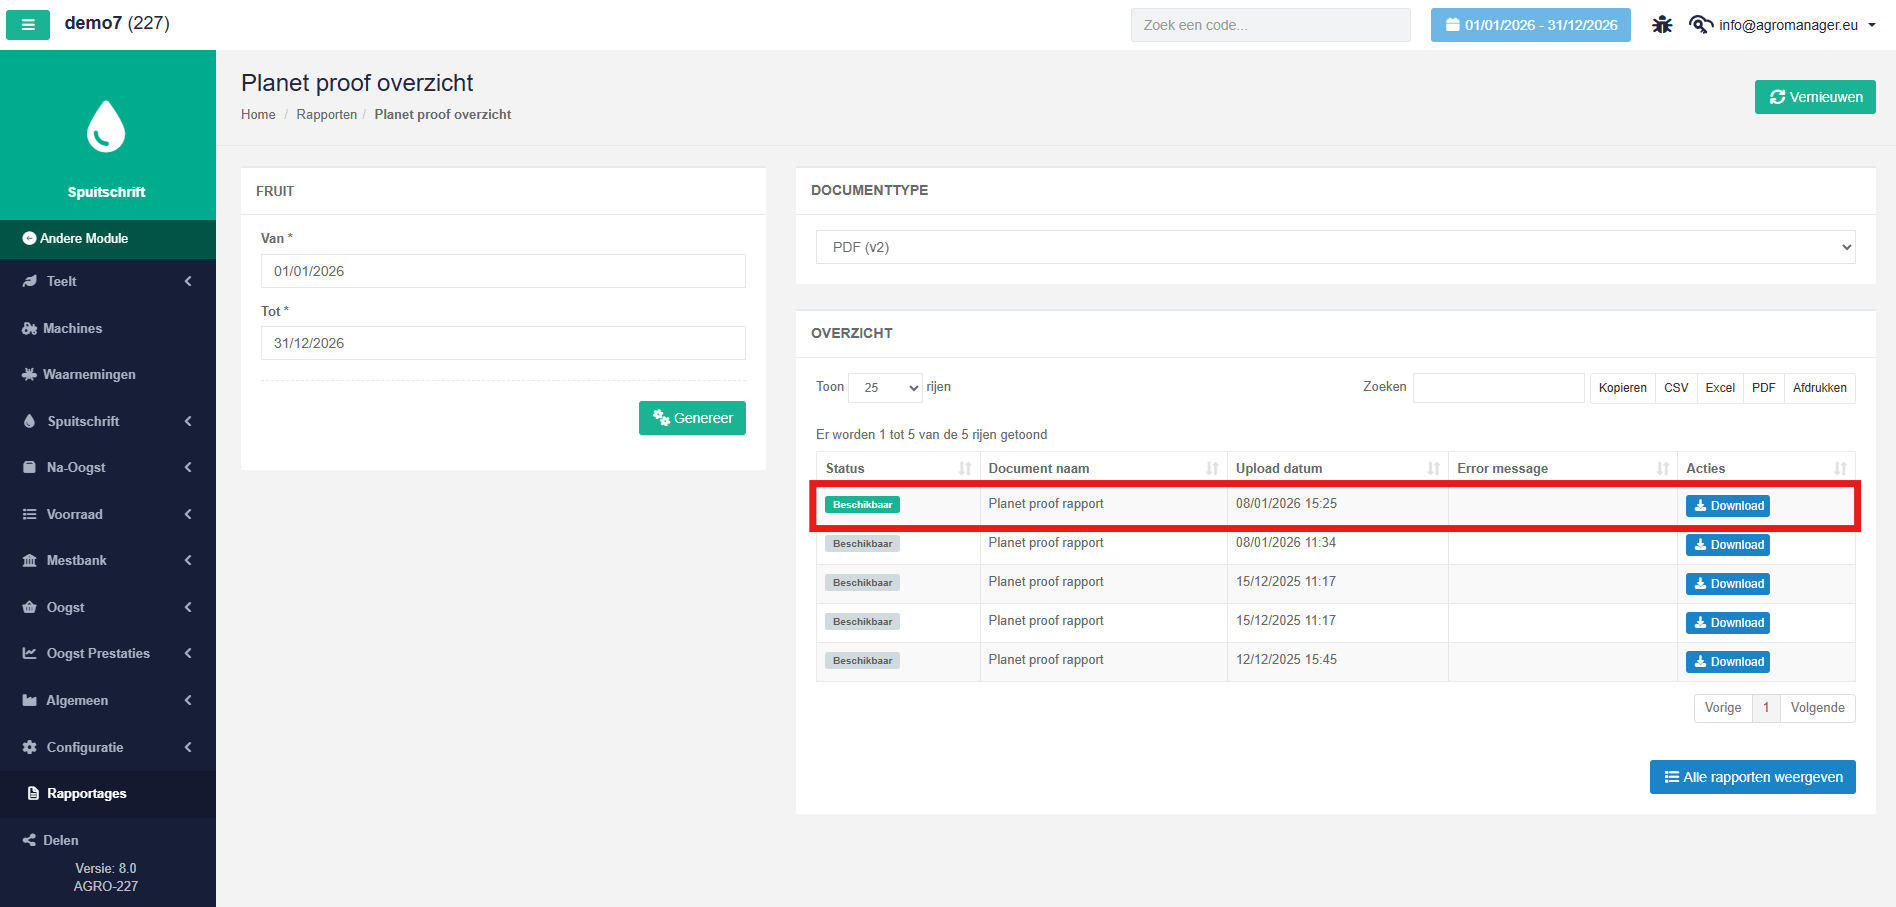Go to the Vorige page

[x=1723, y=708]
